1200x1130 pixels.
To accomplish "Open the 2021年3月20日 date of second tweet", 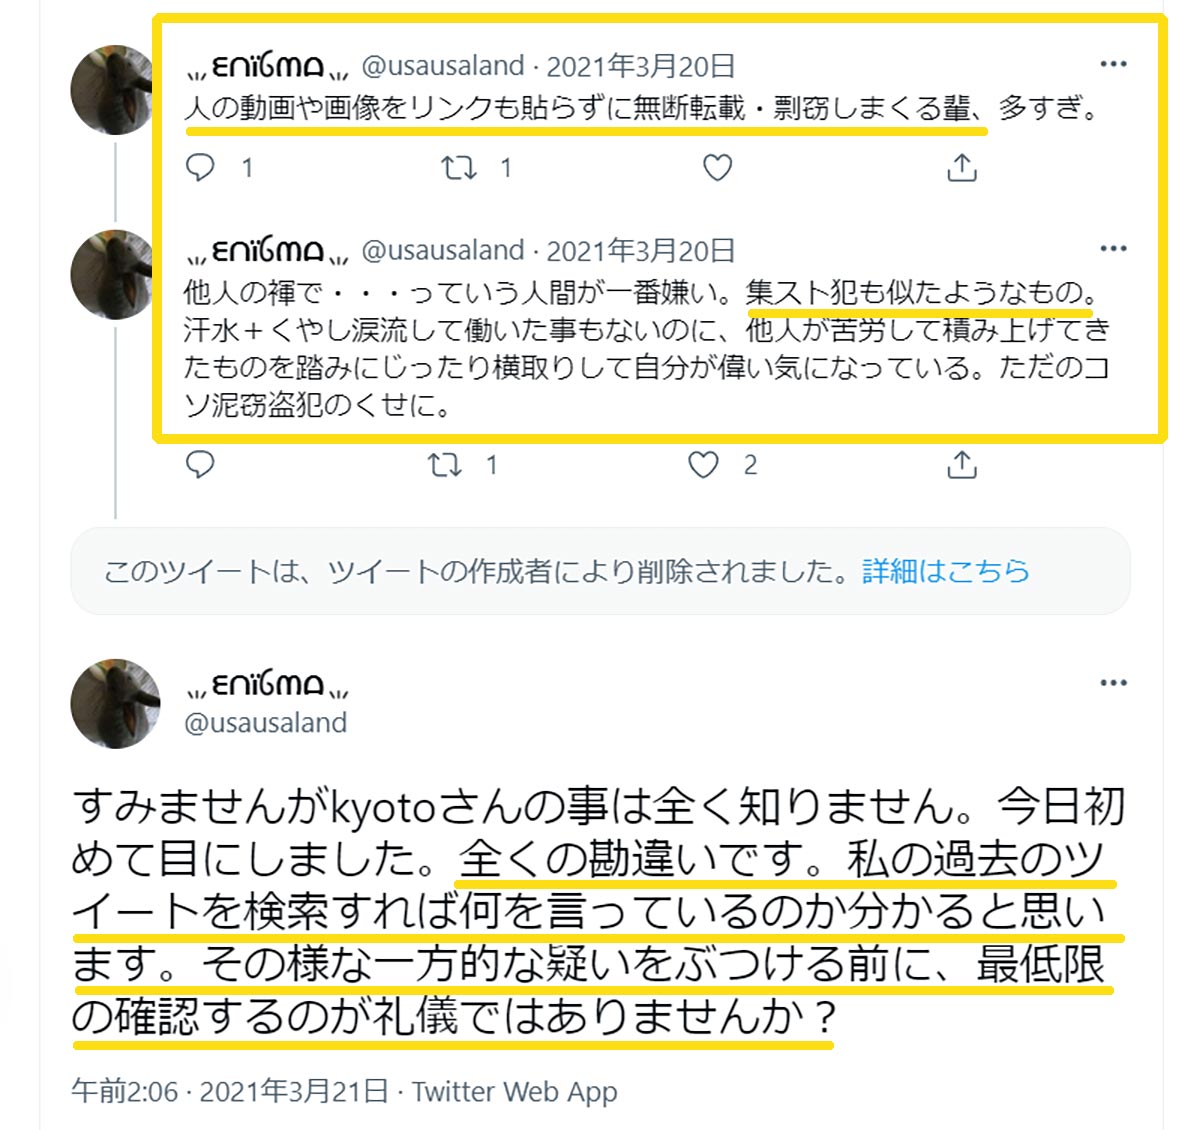I will 641,250.
